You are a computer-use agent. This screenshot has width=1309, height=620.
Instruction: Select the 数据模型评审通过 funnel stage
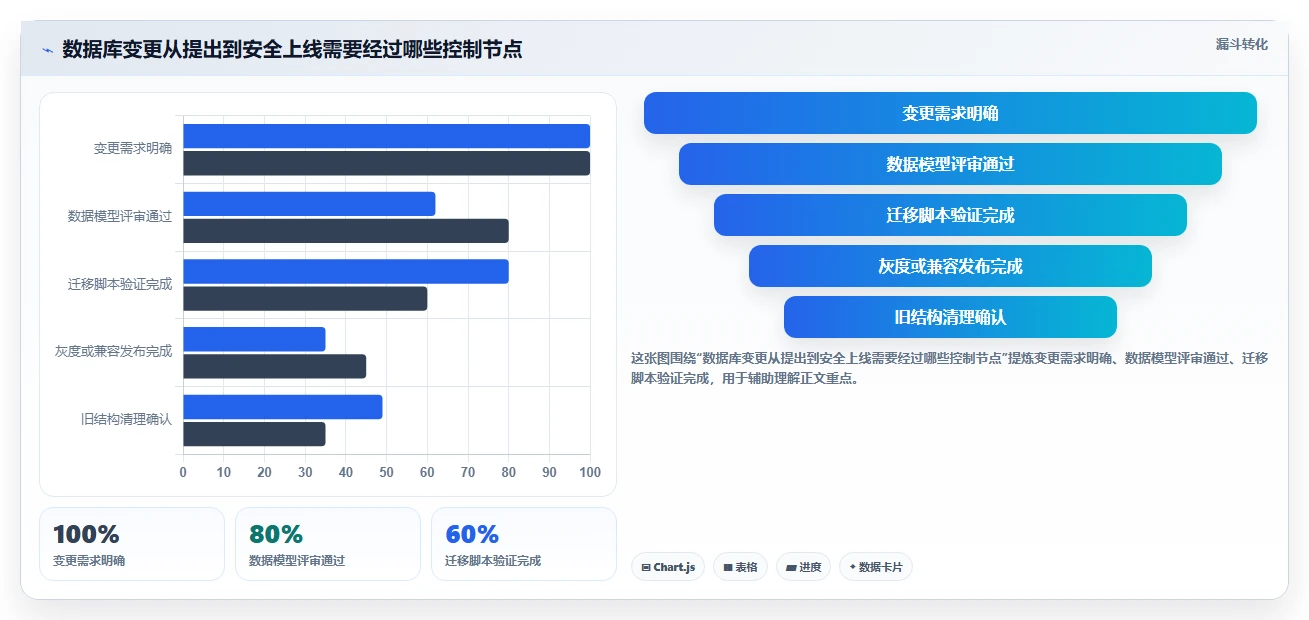[950, 164]
